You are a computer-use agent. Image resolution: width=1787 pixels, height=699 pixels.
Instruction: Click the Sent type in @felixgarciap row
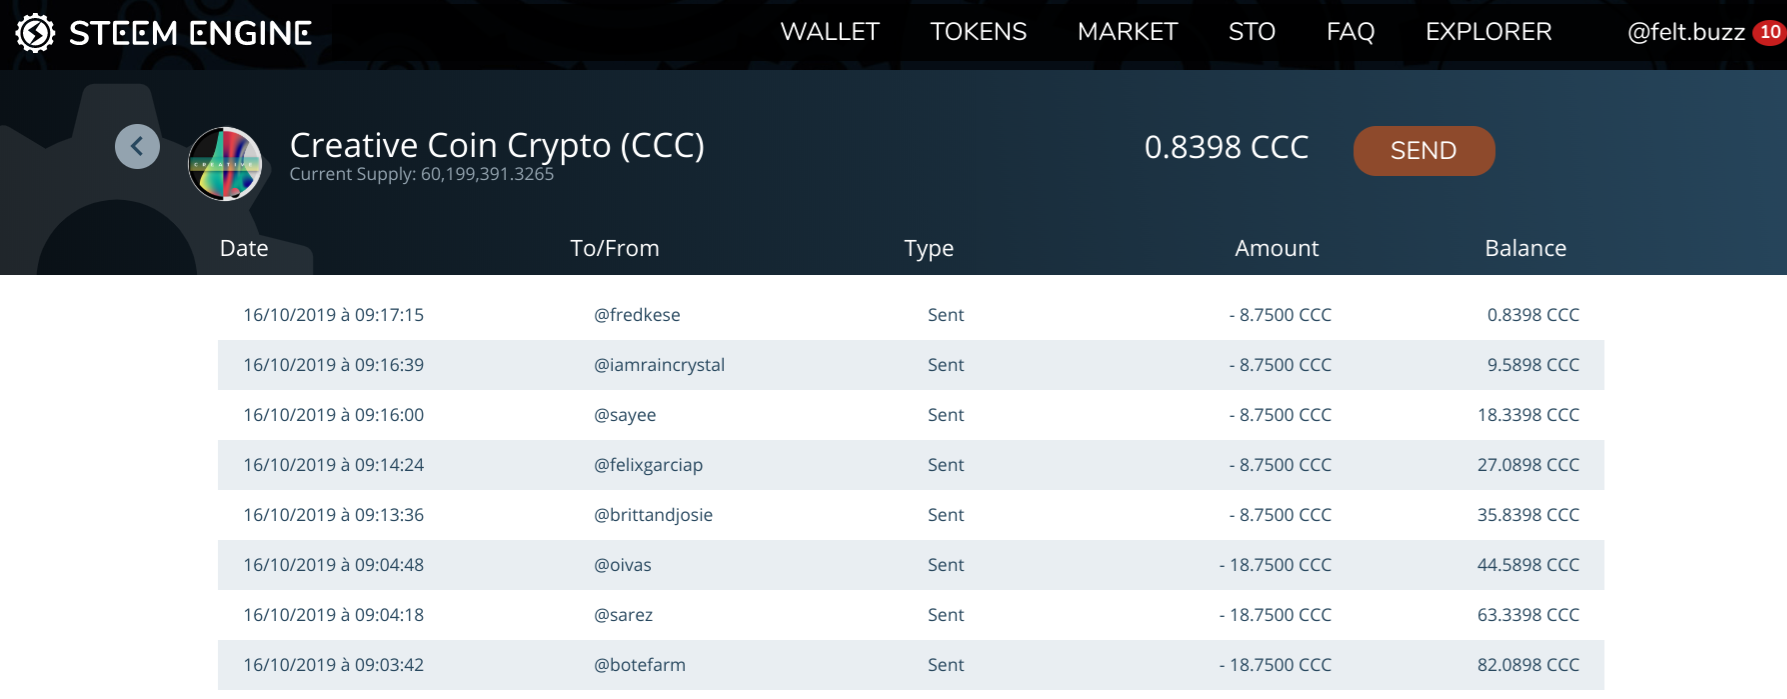click(945, 465)
